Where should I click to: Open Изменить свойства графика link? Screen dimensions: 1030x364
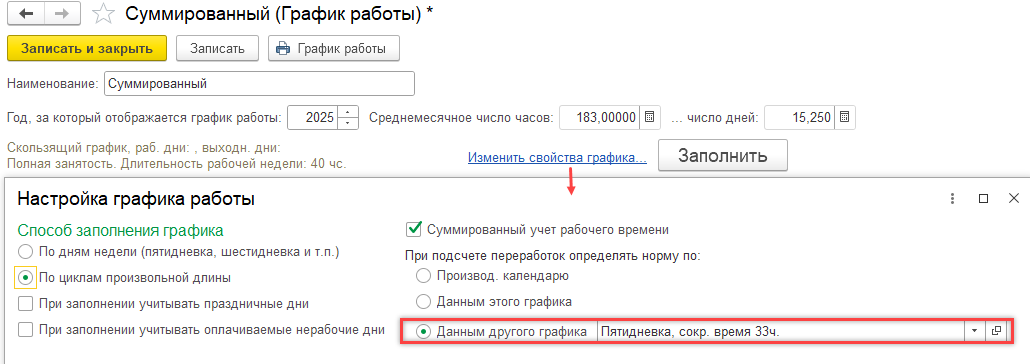(x=557, y=158)
